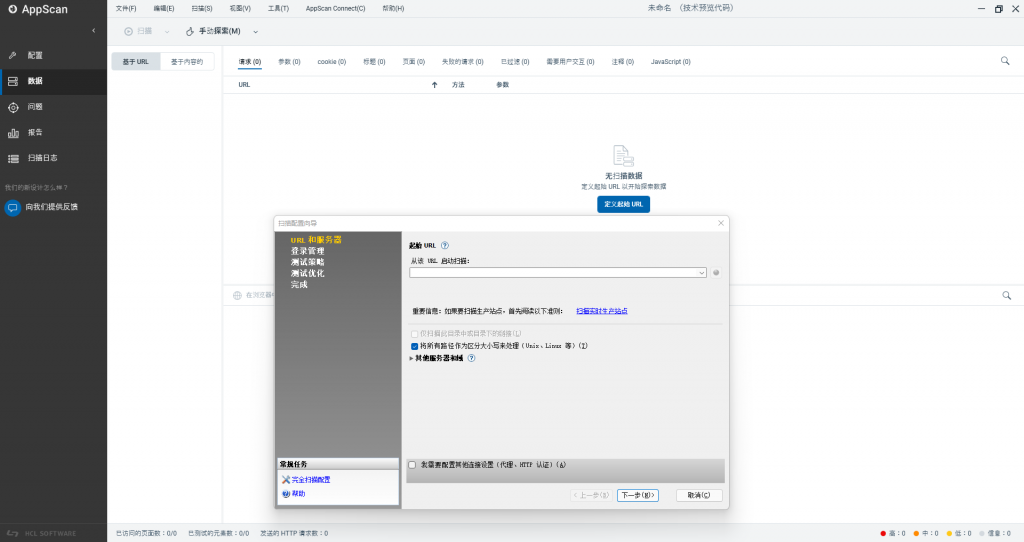Click the 手动探索 hand pointer icon
The height and width of the screenshot is (542, 1024).
190,31
